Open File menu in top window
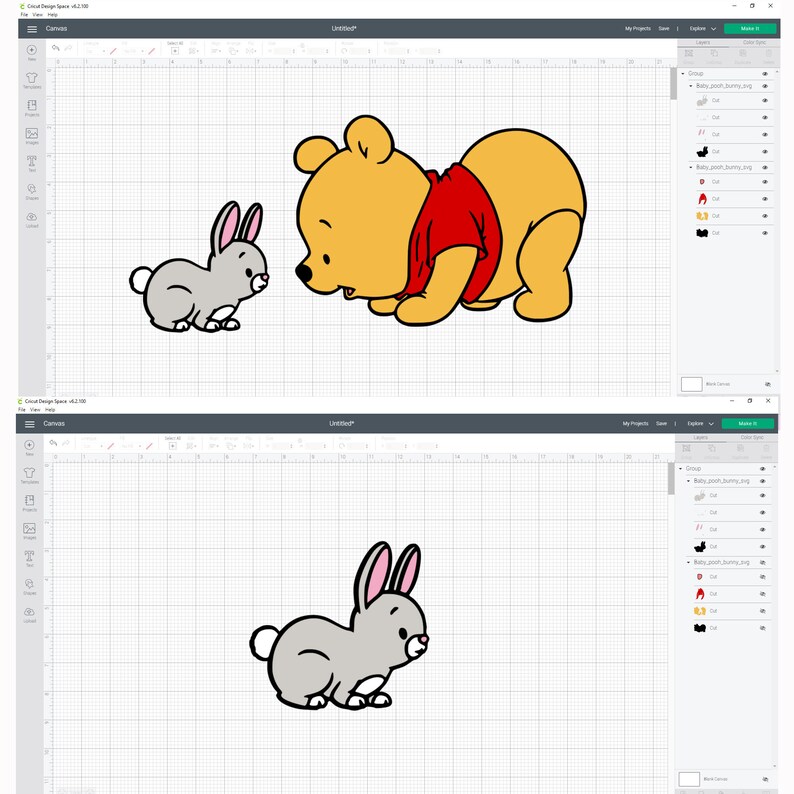Image resolution: width=794 pixels, height=794 pixels. tap(24, 15)
